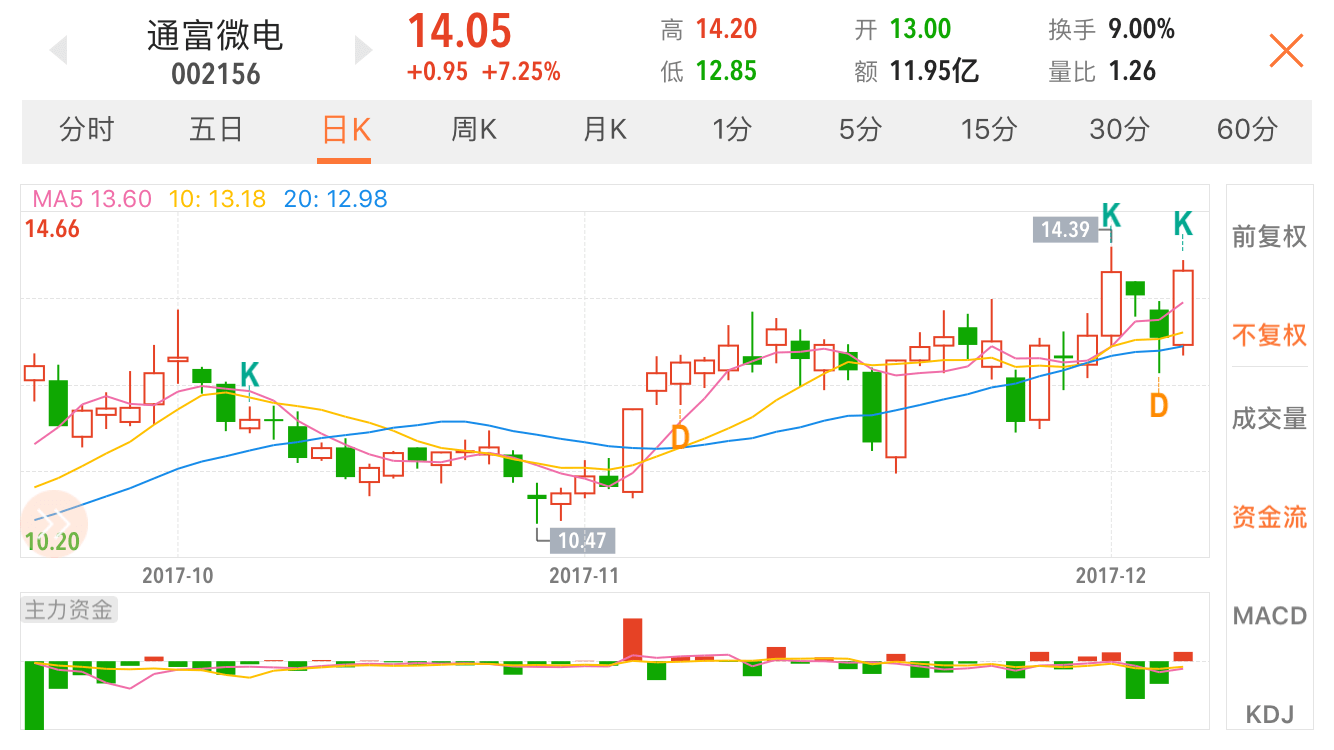The height and width of the screenshot is (750, 1334).
Task: Click the 14.66 axis maximum
Action: coord(52,229)
